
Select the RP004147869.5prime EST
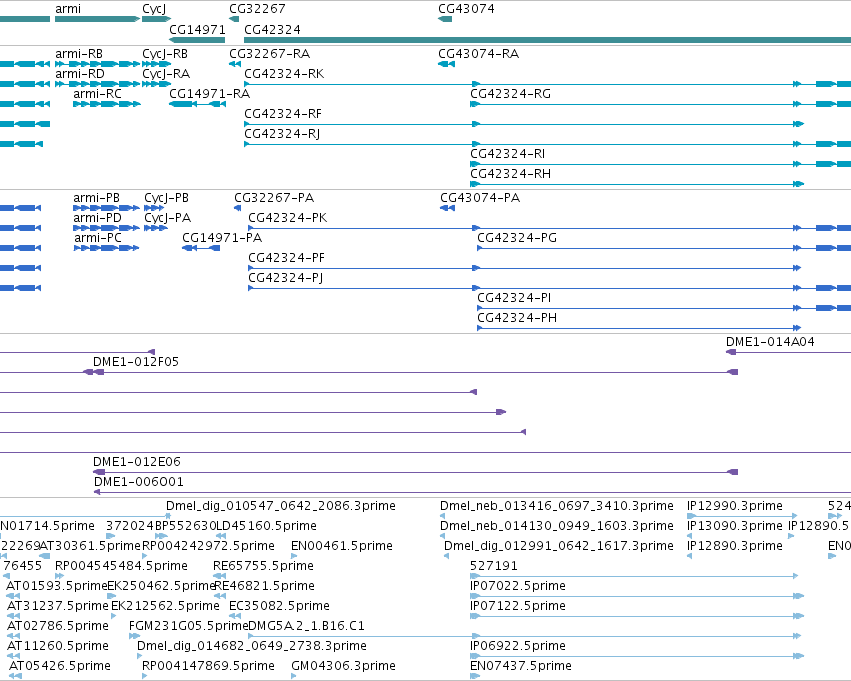(208, 667)
